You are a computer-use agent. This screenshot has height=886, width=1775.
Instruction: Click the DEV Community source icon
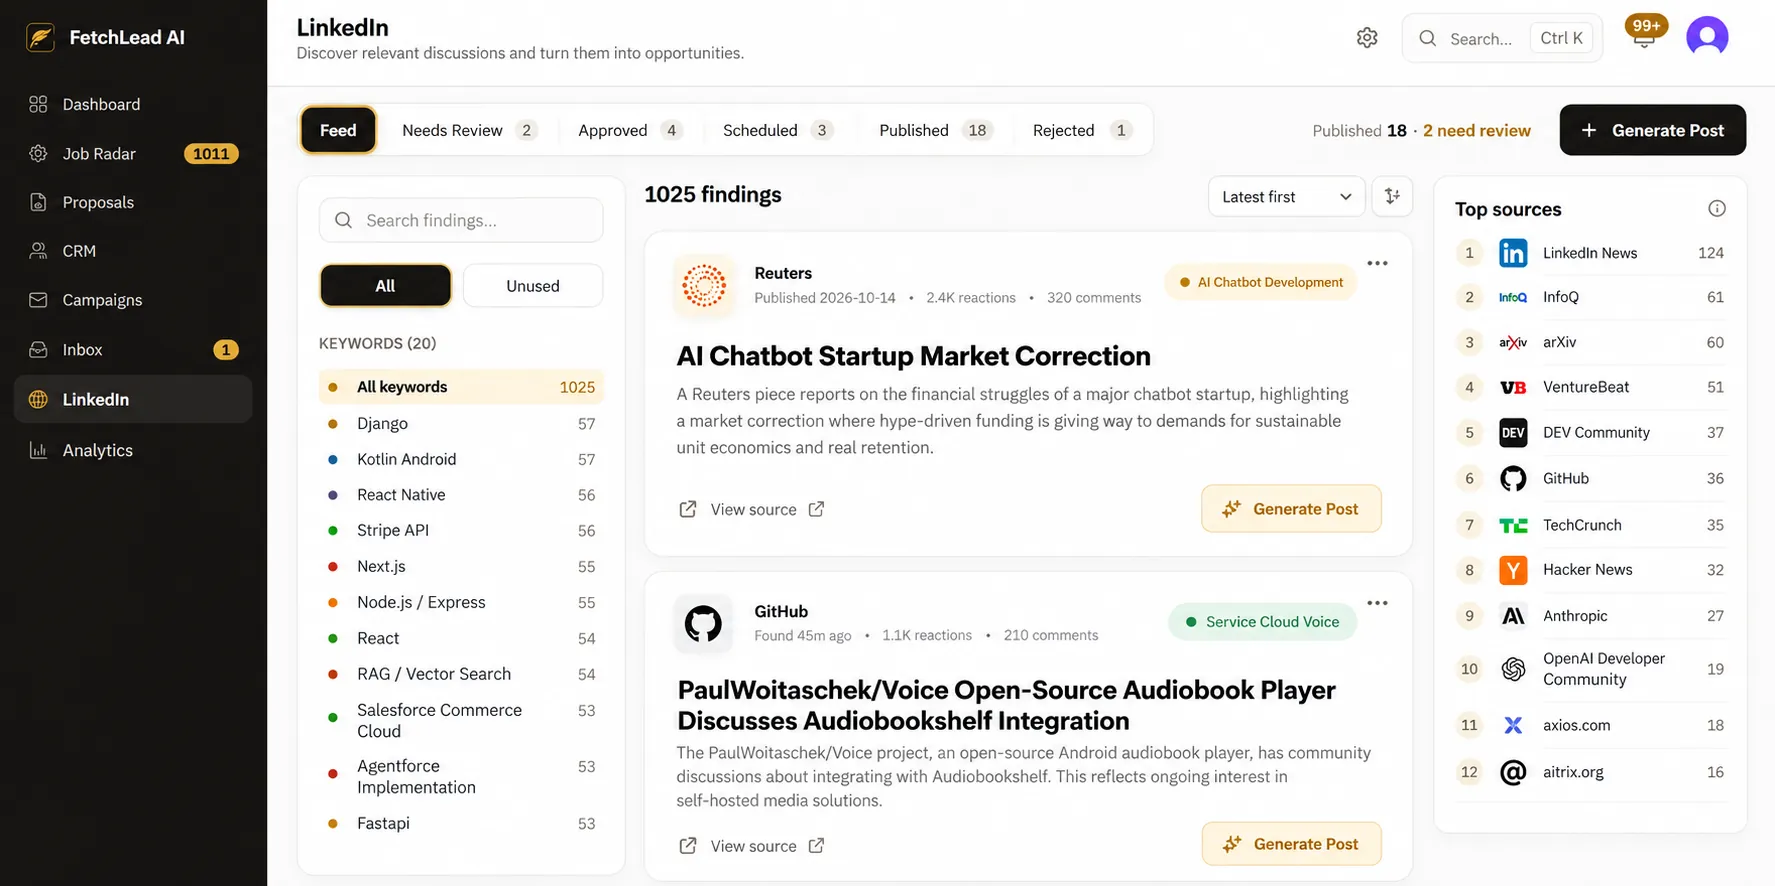(x=1513, y=433)
